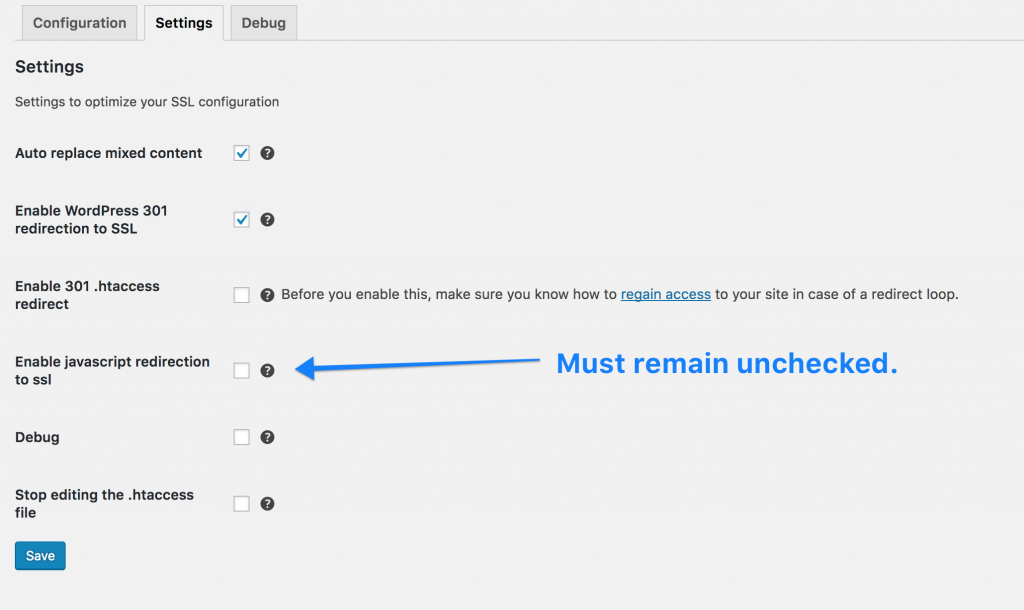Click the Stop editing the .htaccess file label
The height and width of the screenshot is (610, 1024).
click(x=104, y=503)
